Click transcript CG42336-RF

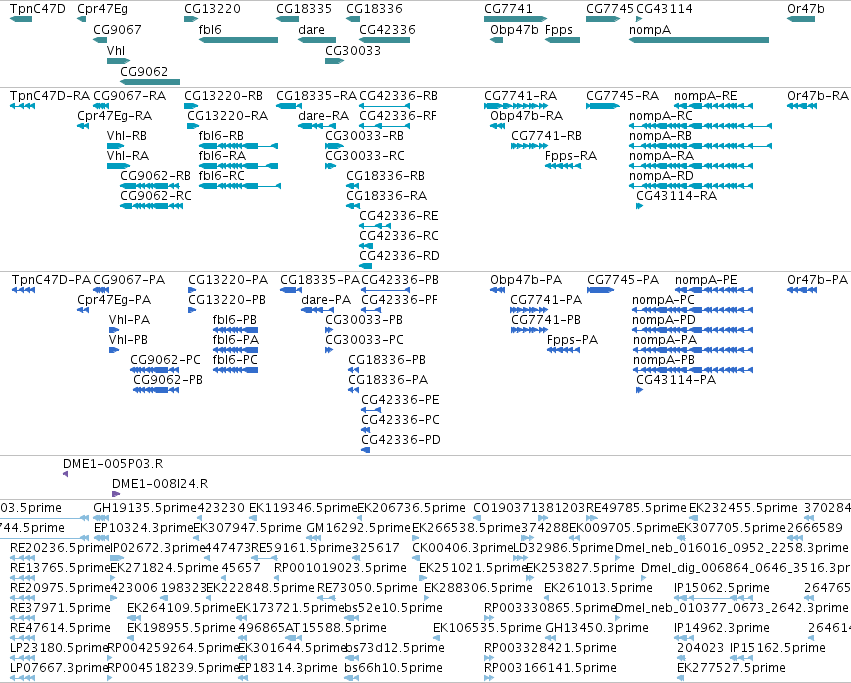tap(398, 116)
